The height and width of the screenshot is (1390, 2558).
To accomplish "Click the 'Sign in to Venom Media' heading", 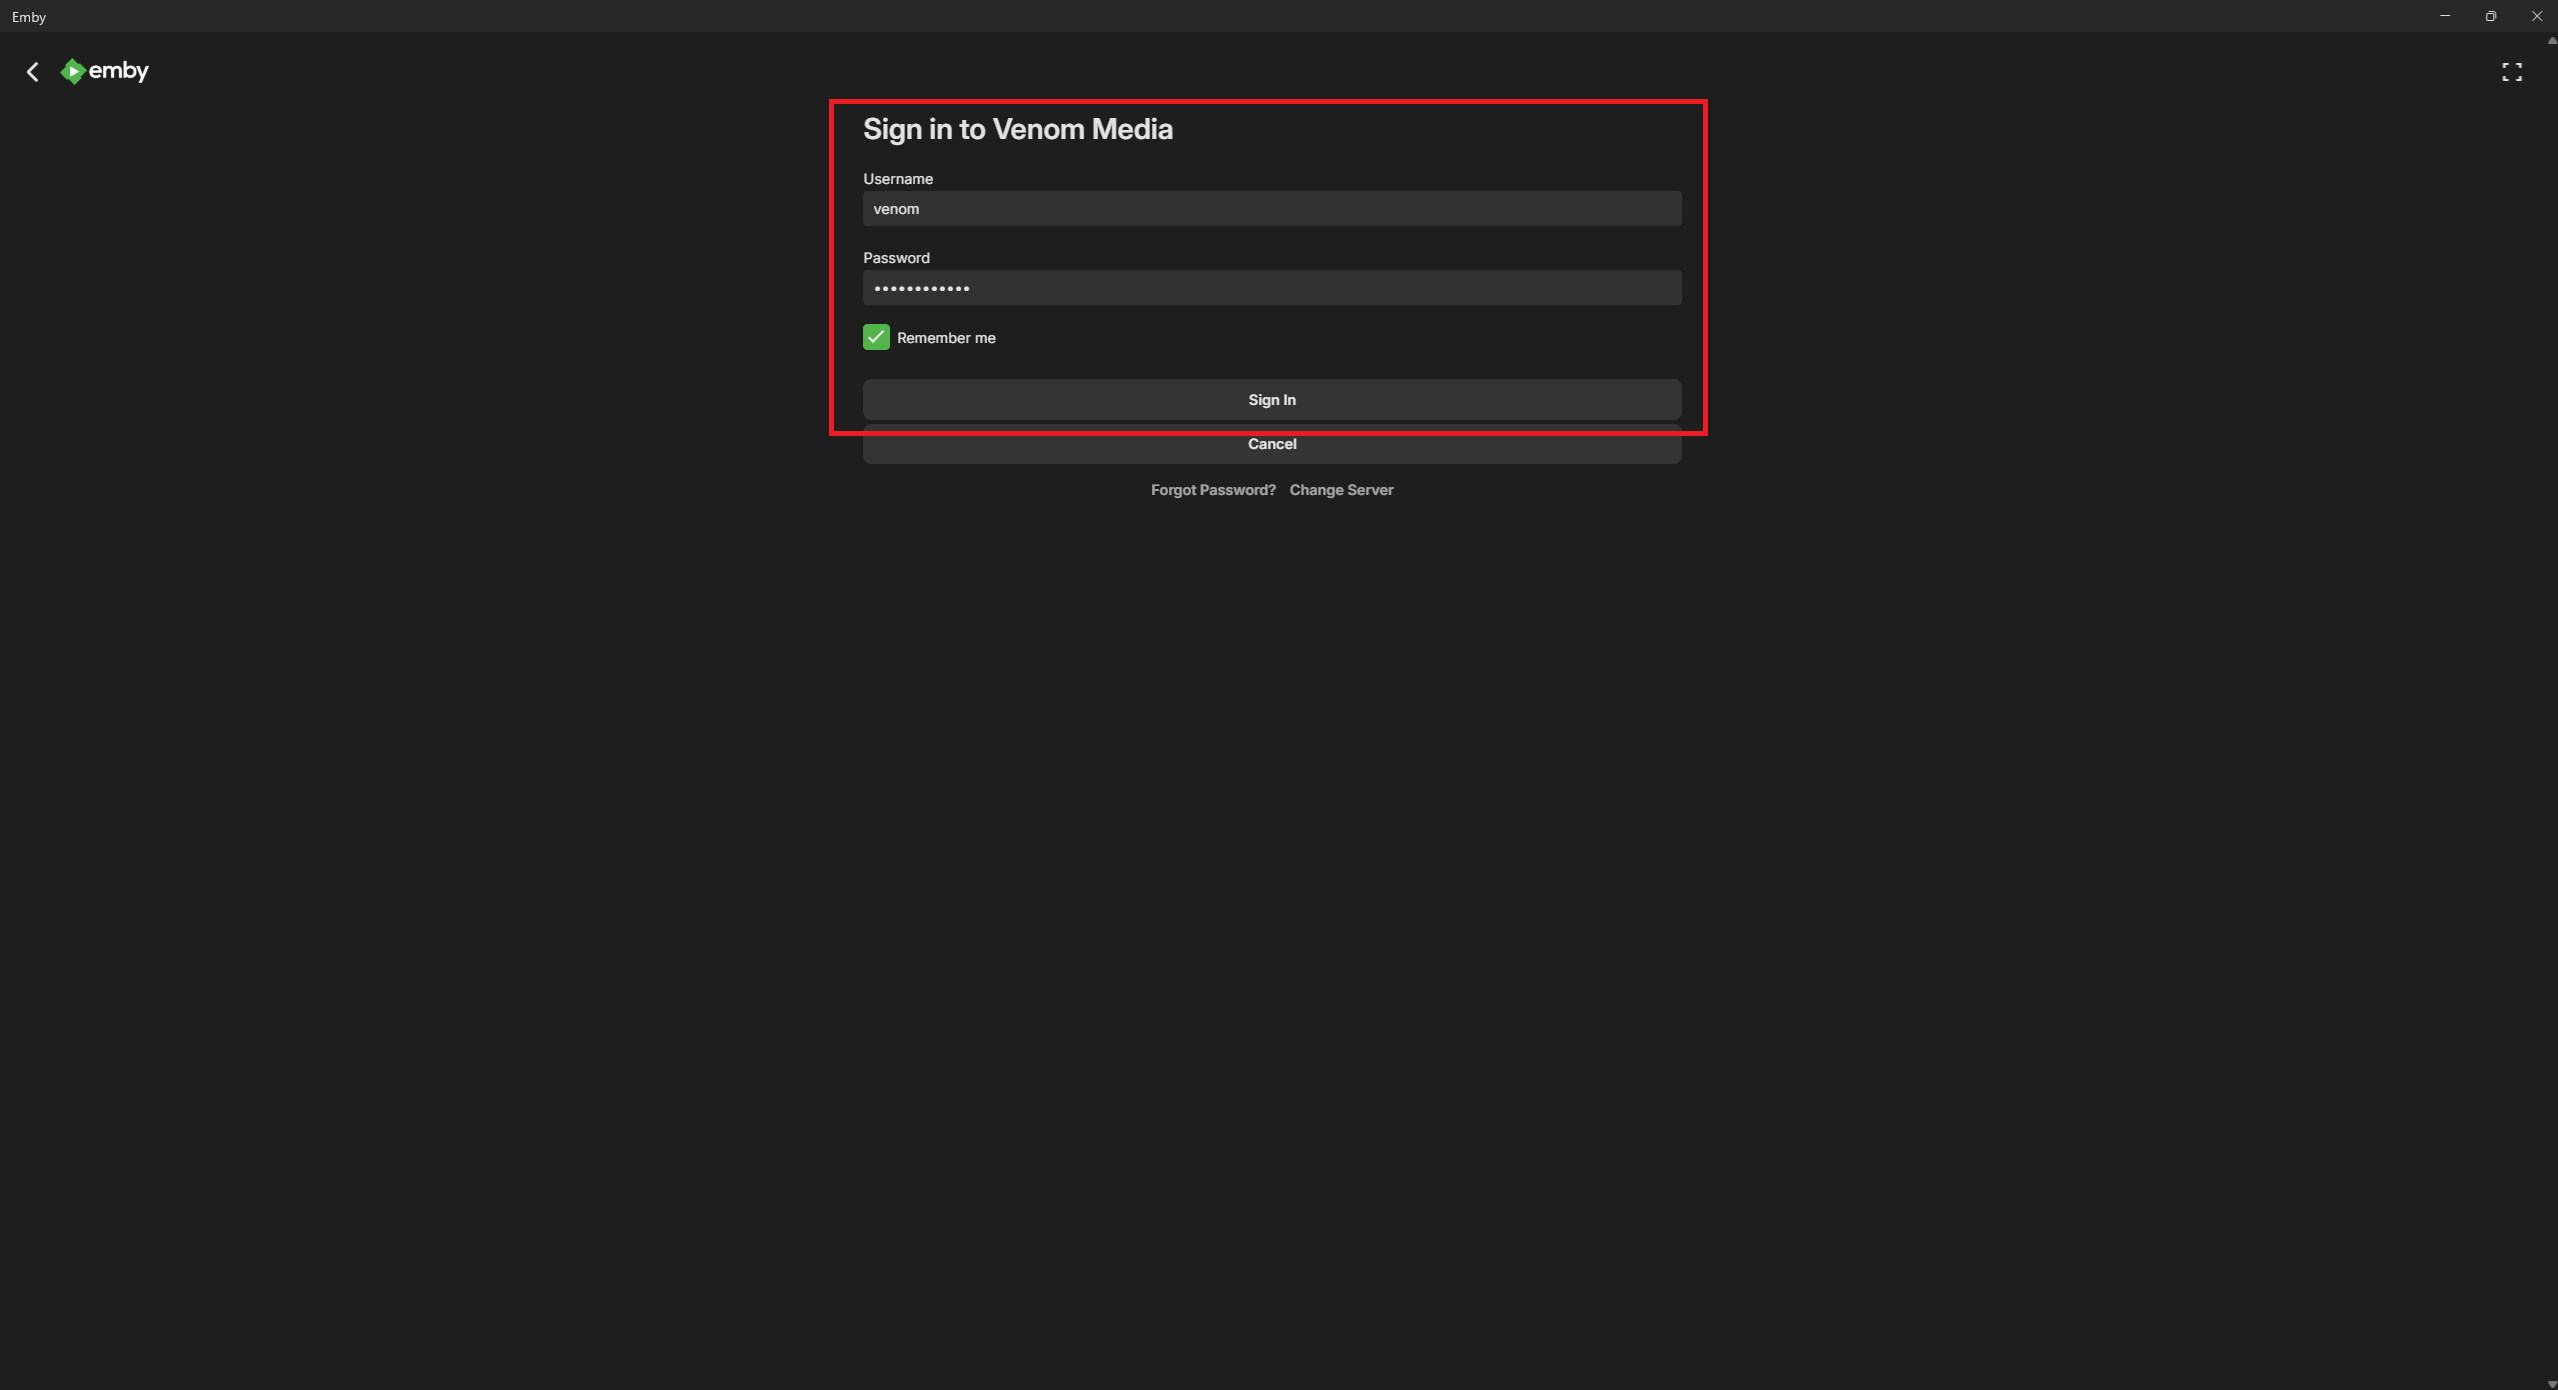I will (1017, 130).
